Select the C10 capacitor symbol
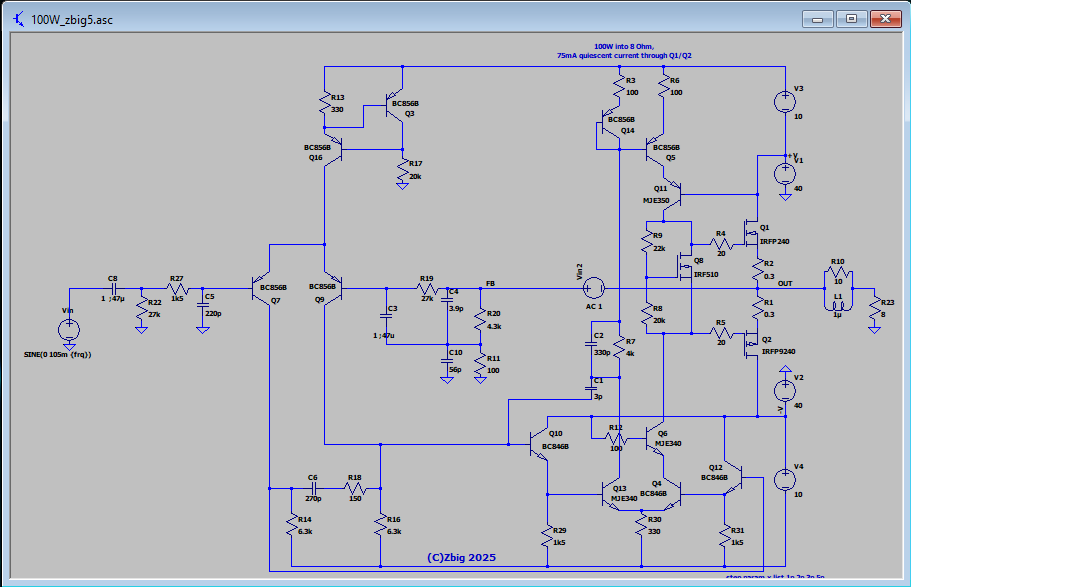This screenshot has width=1073, height=587. (447, 361)
